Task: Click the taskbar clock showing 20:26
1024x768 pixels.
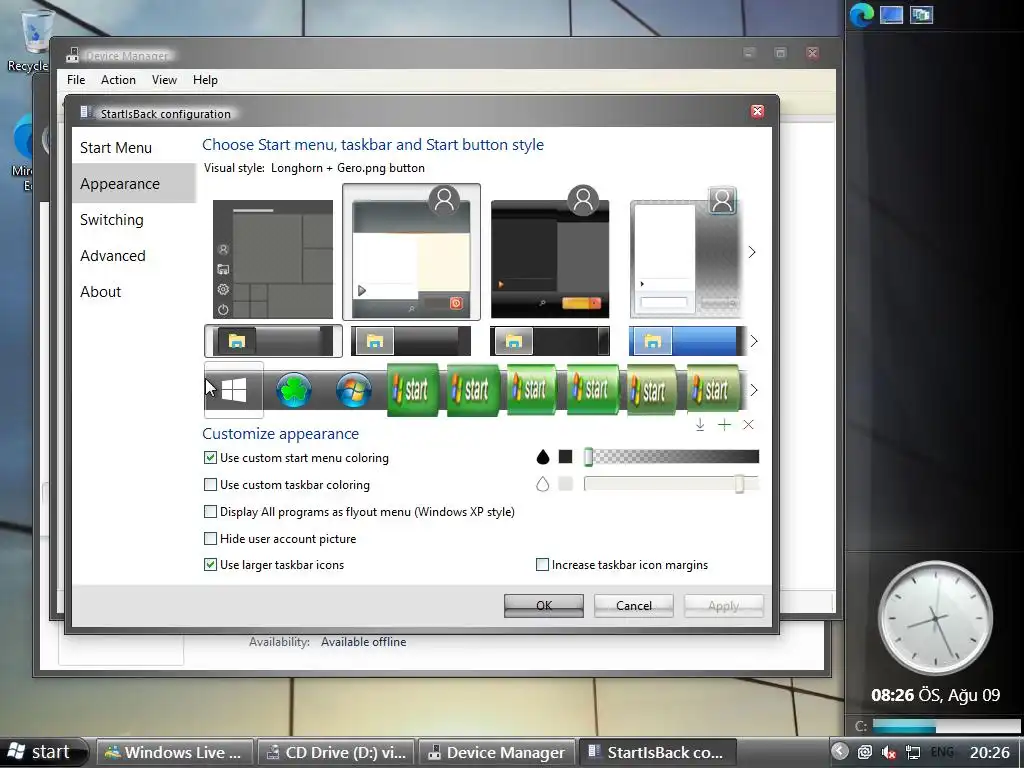Action: (989, 752)
